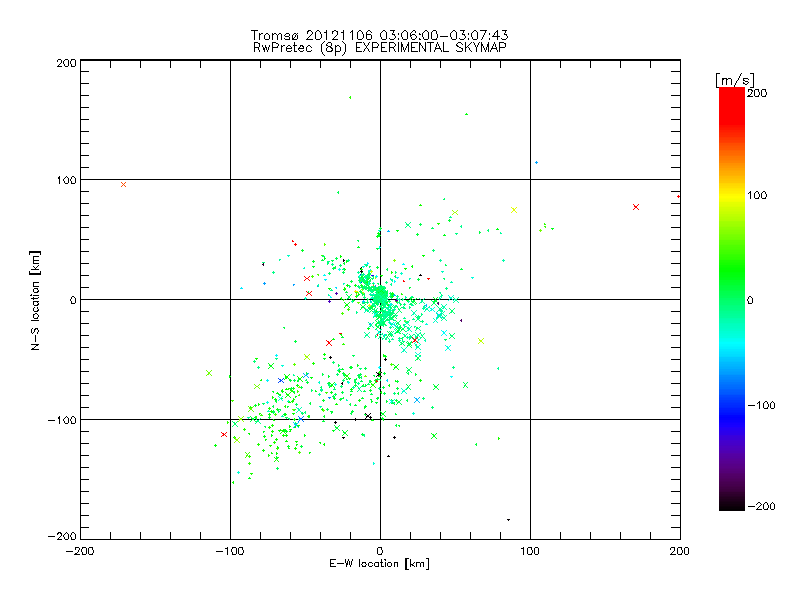Click the blue point above the 100 km line
This screenshot has height=600, width=800.
tap(536, 163)
